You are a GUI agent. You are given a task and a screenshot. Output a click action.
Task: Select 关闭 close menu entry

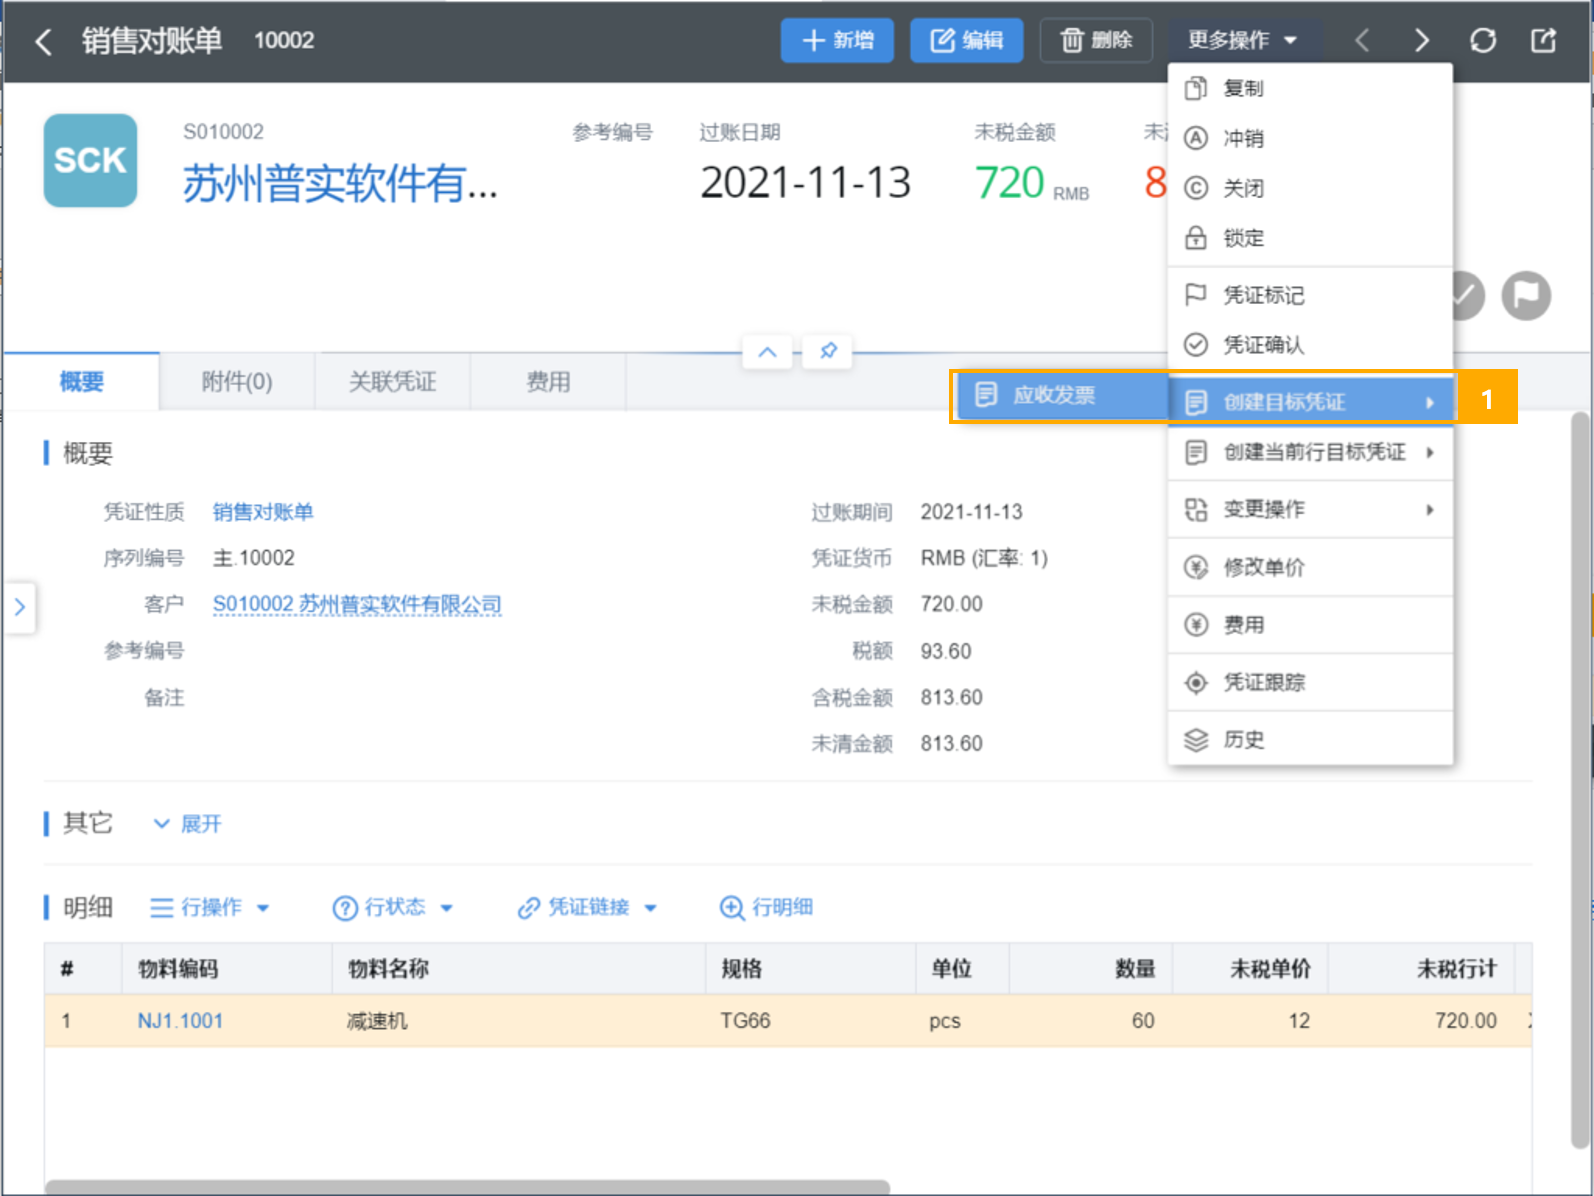point(1310,188)
